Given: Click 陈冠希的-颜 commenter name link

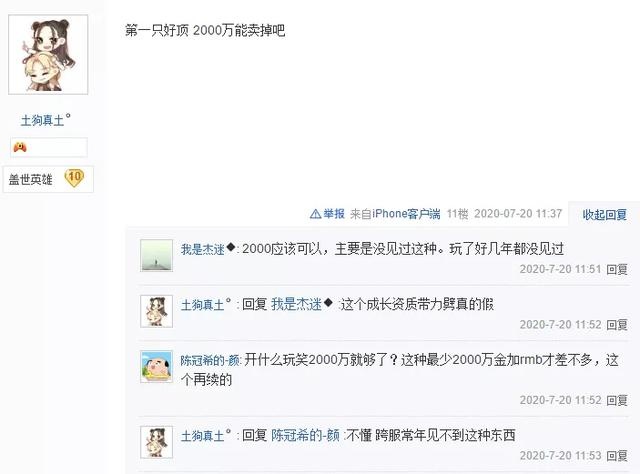Looking at the screenshot, I should [x=211, y=361].
